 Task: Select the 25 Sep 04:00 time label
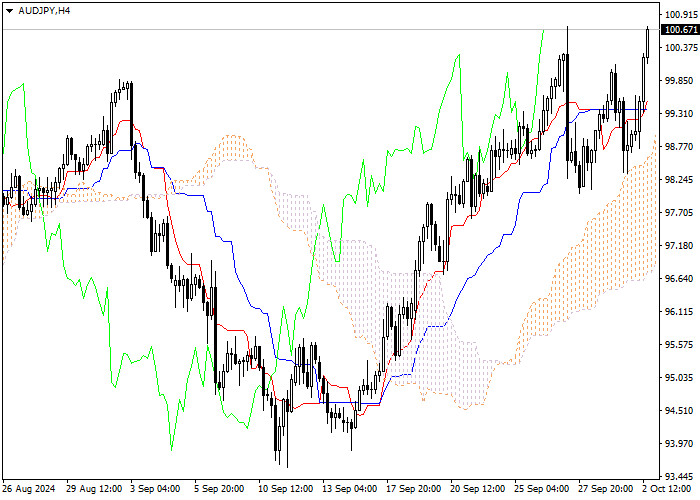(x=542, y=489)
